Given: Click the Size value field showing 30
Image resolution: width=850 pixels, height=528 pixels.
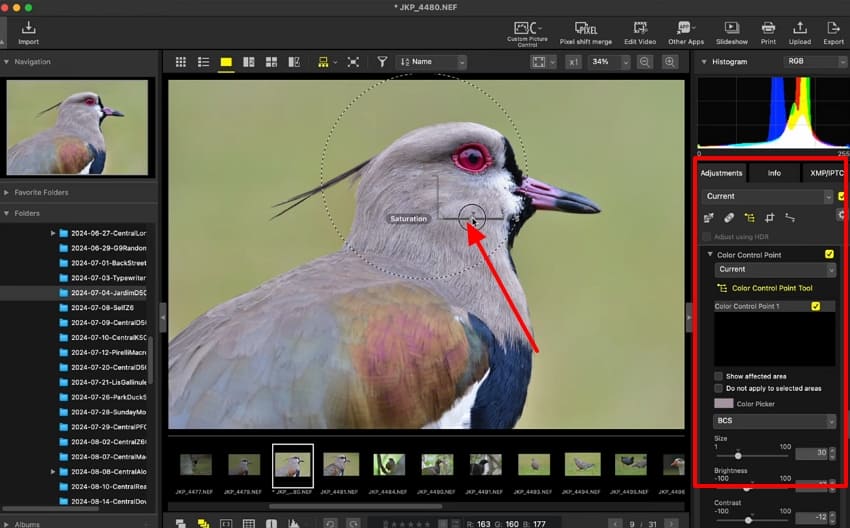Looking at the screenshot, I should [x=811, y=453].
